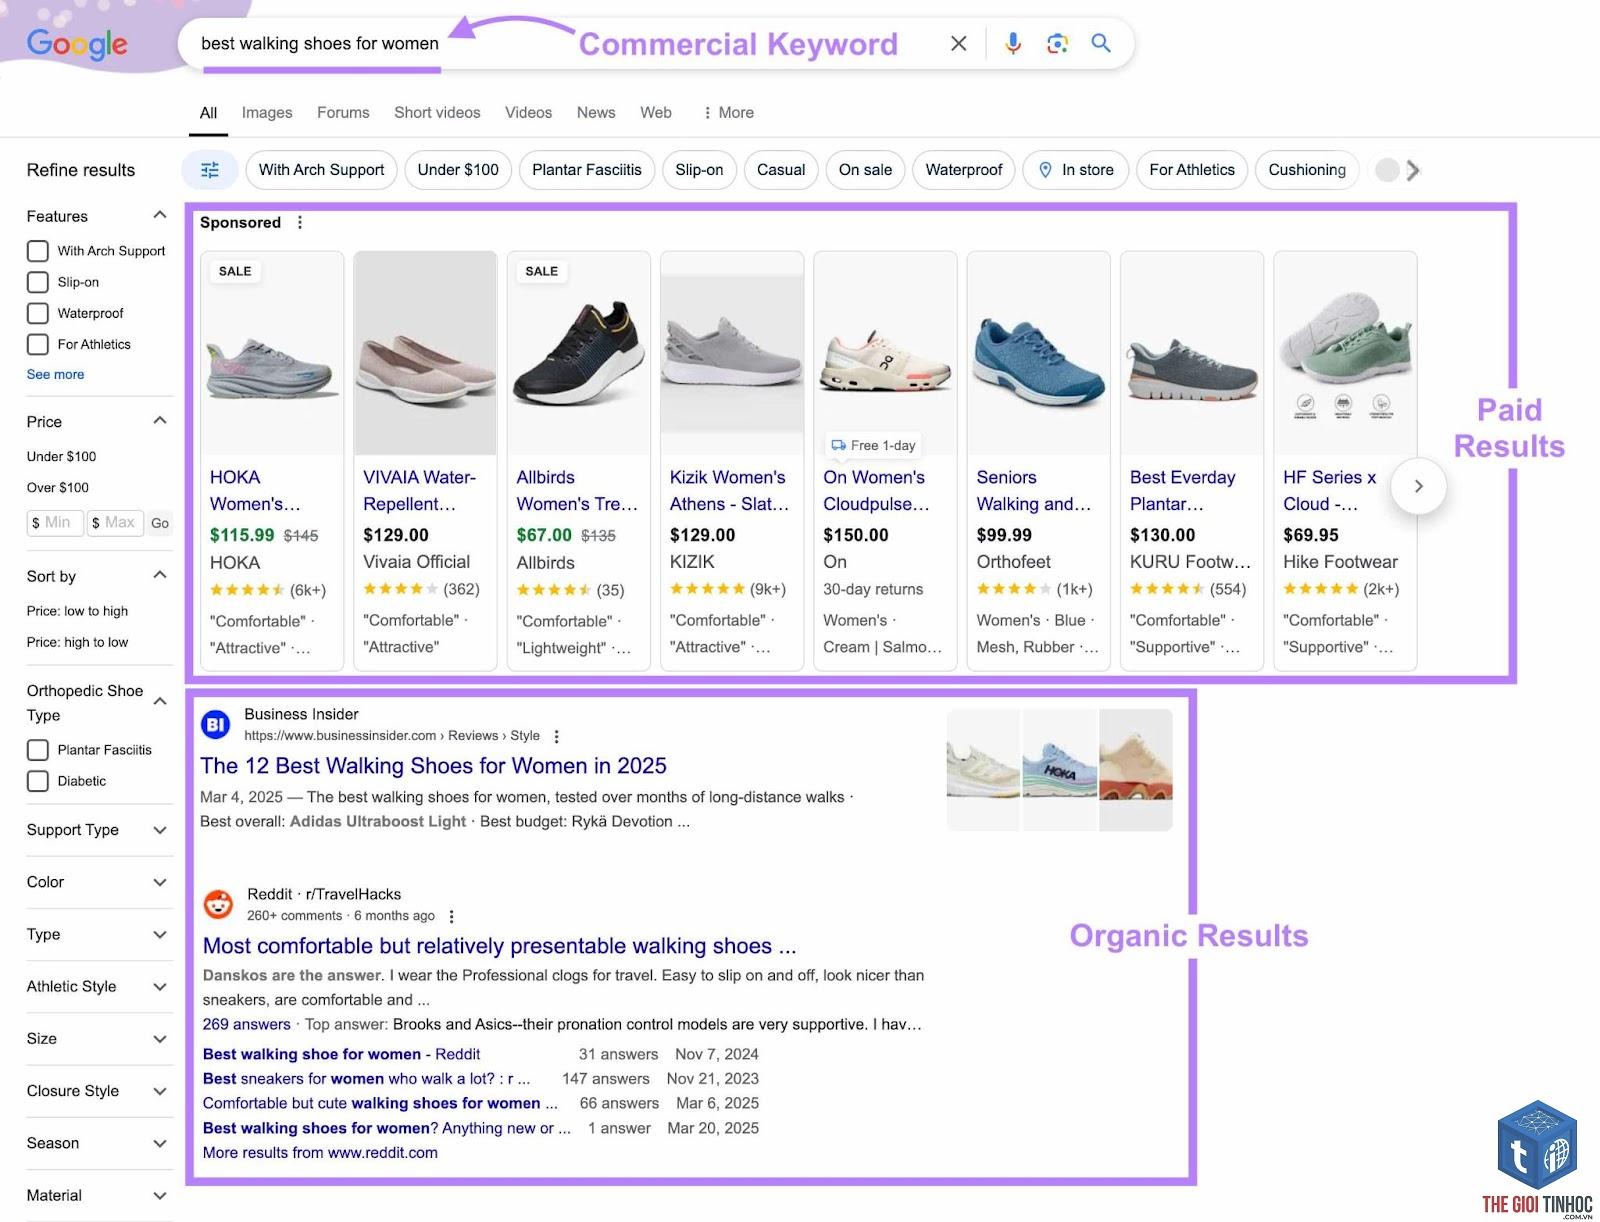Click the KURU grey shoe image
This screenshot has height=1222, width=1600.
pyautogui.click(x=1192, y=355)
